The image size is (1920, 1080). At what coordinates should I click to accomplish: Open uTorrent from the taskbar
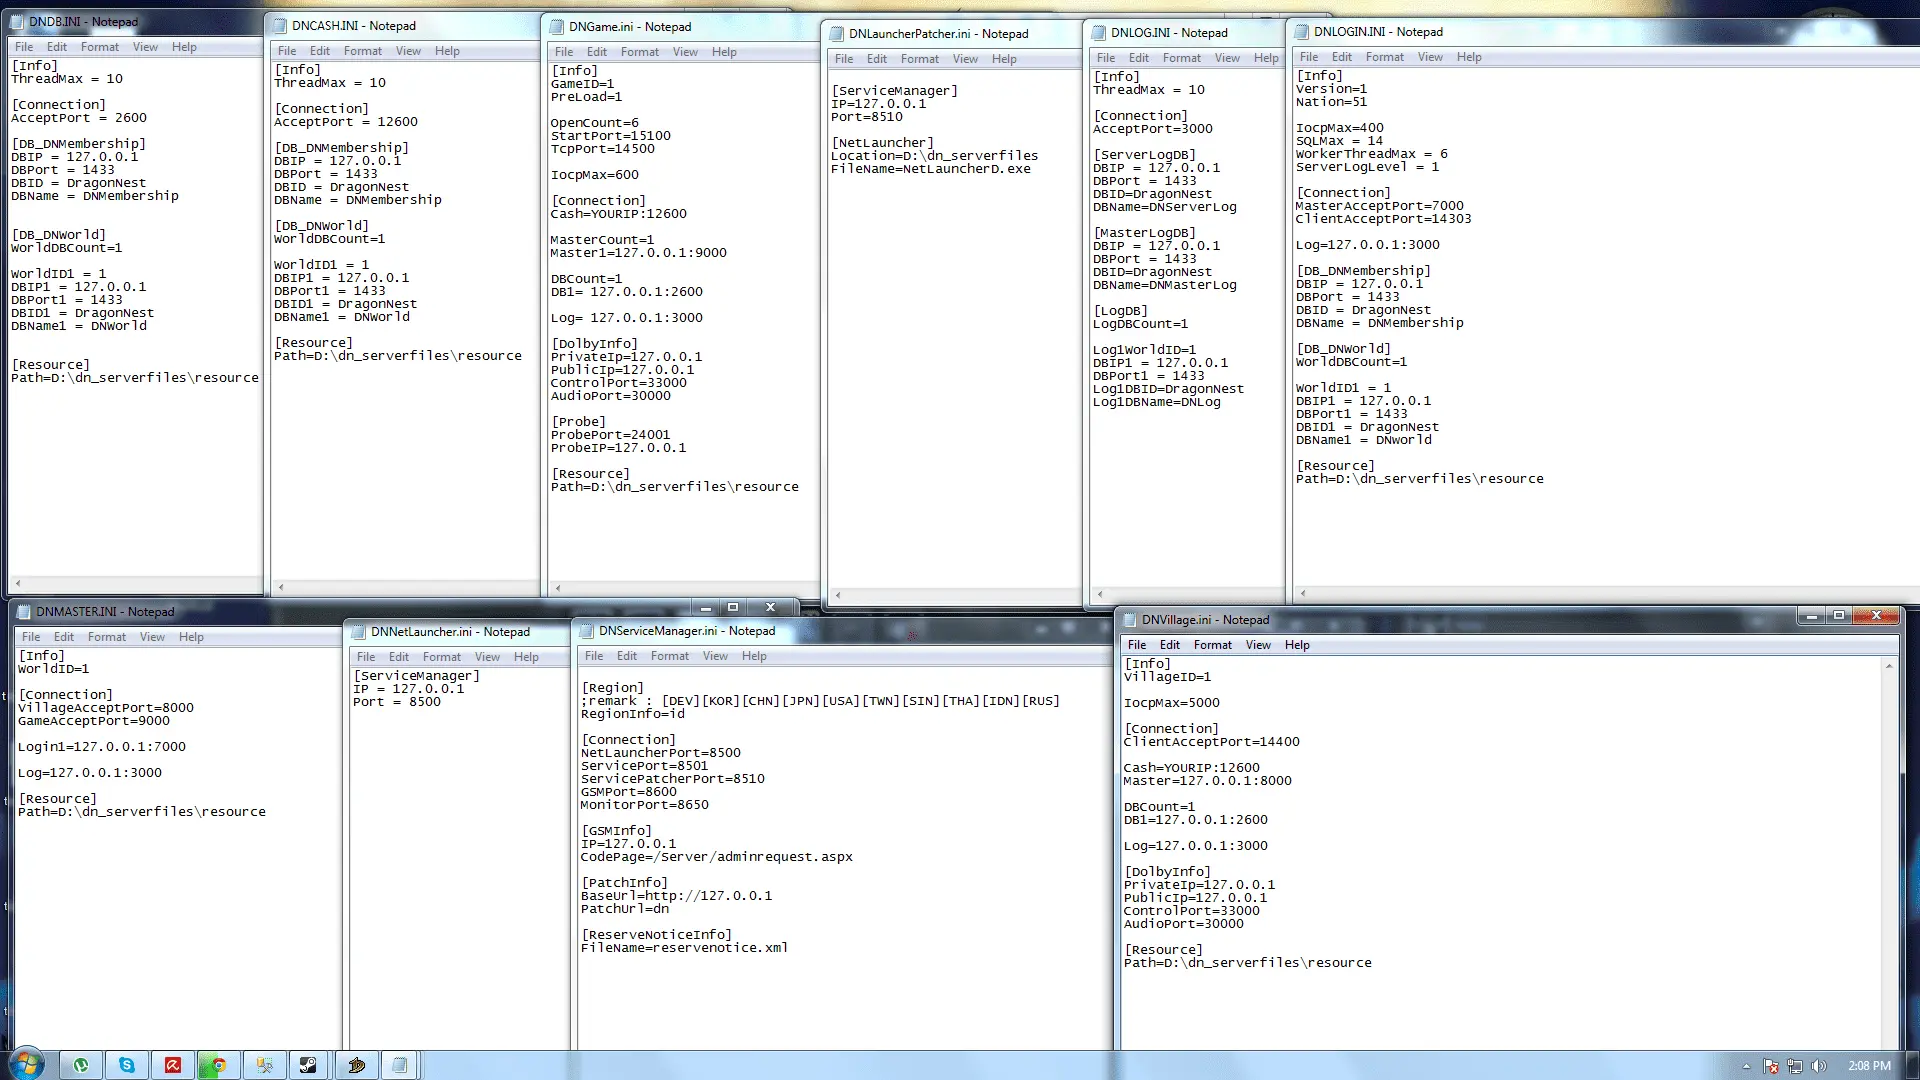coord(81,1065)
